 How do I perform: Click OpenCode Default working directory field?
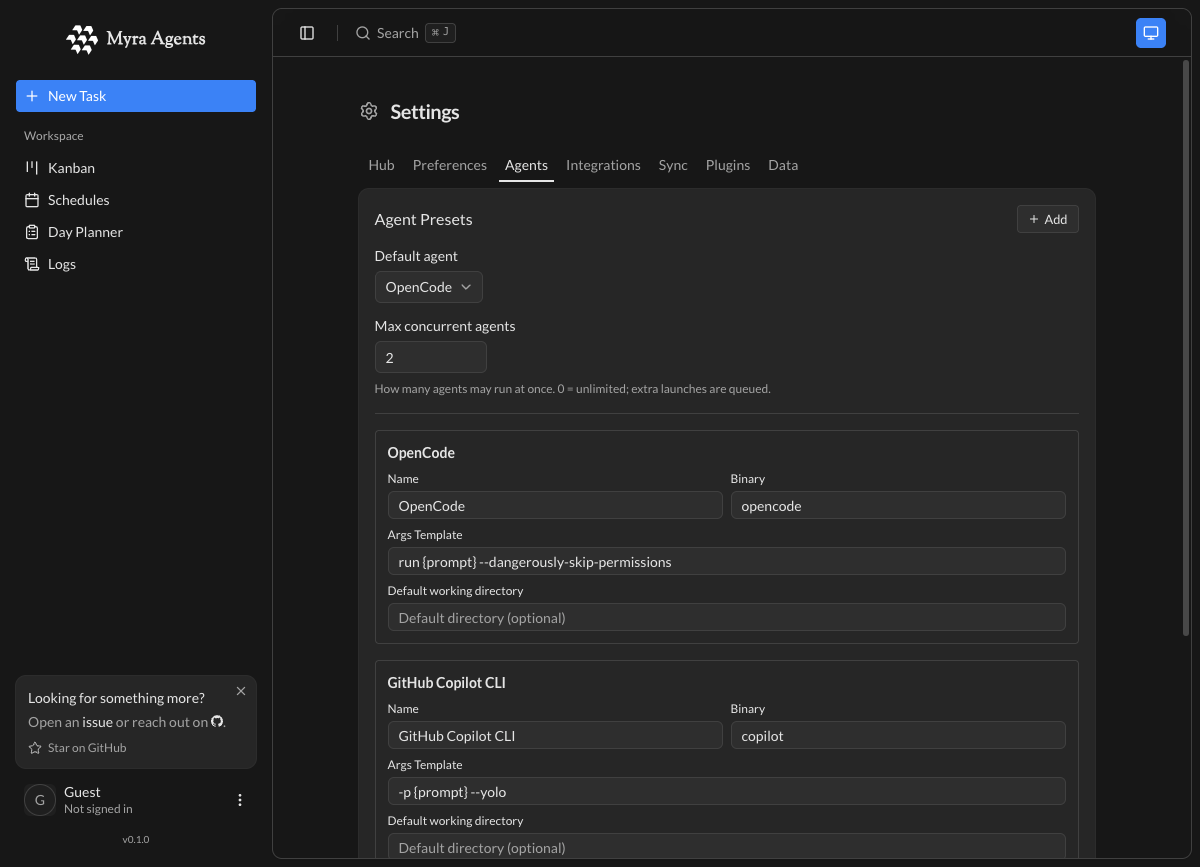click(727, 617)
